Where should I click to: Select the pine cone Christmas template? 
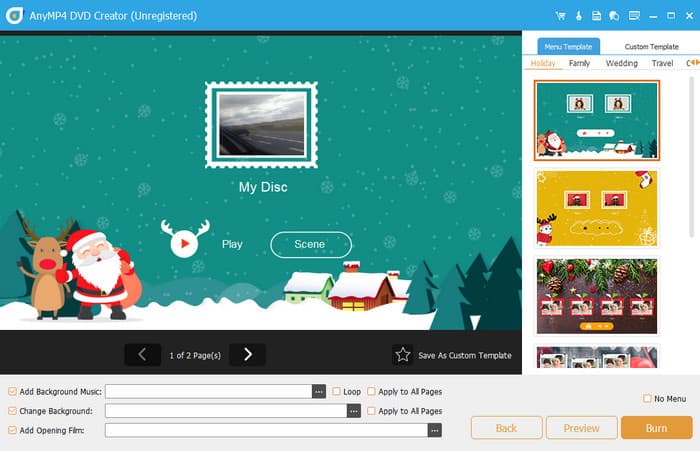point(596,296)
